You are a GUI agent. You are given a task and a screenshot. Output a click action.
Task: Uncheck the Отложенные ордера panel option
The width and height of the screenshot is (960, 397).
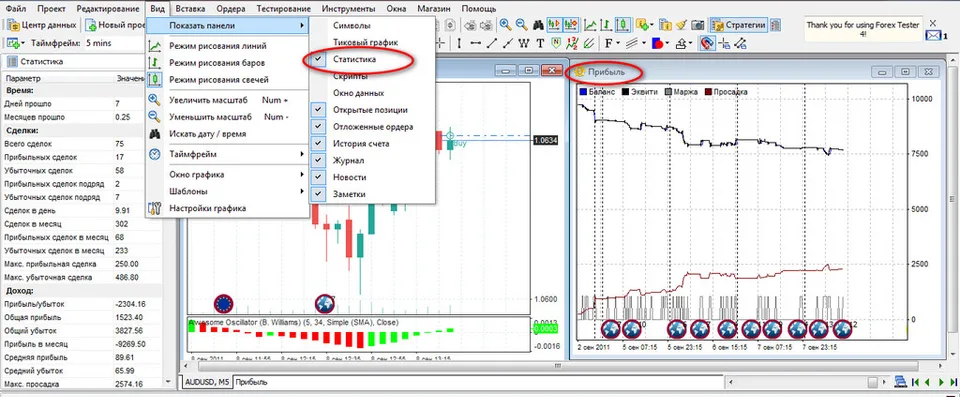372,127
